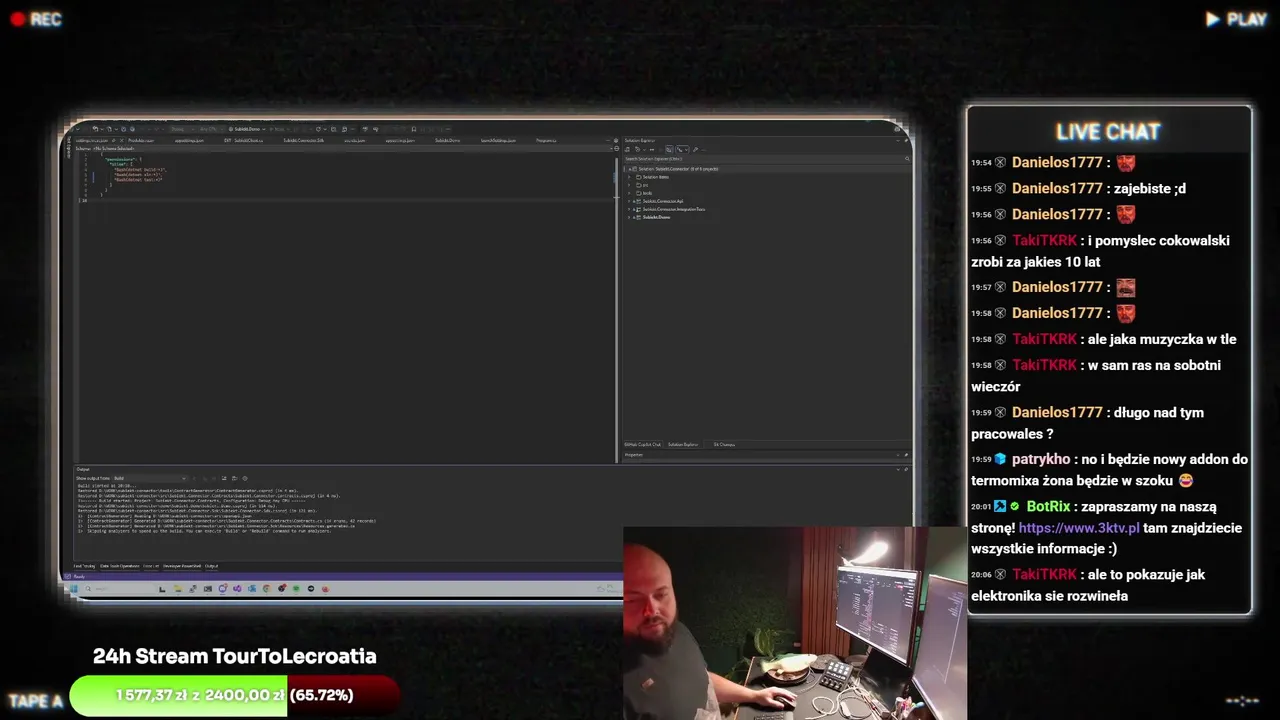1280x720 pixels.
Task: Open the Show output from Build dropdown
Action: coord(150,478)
